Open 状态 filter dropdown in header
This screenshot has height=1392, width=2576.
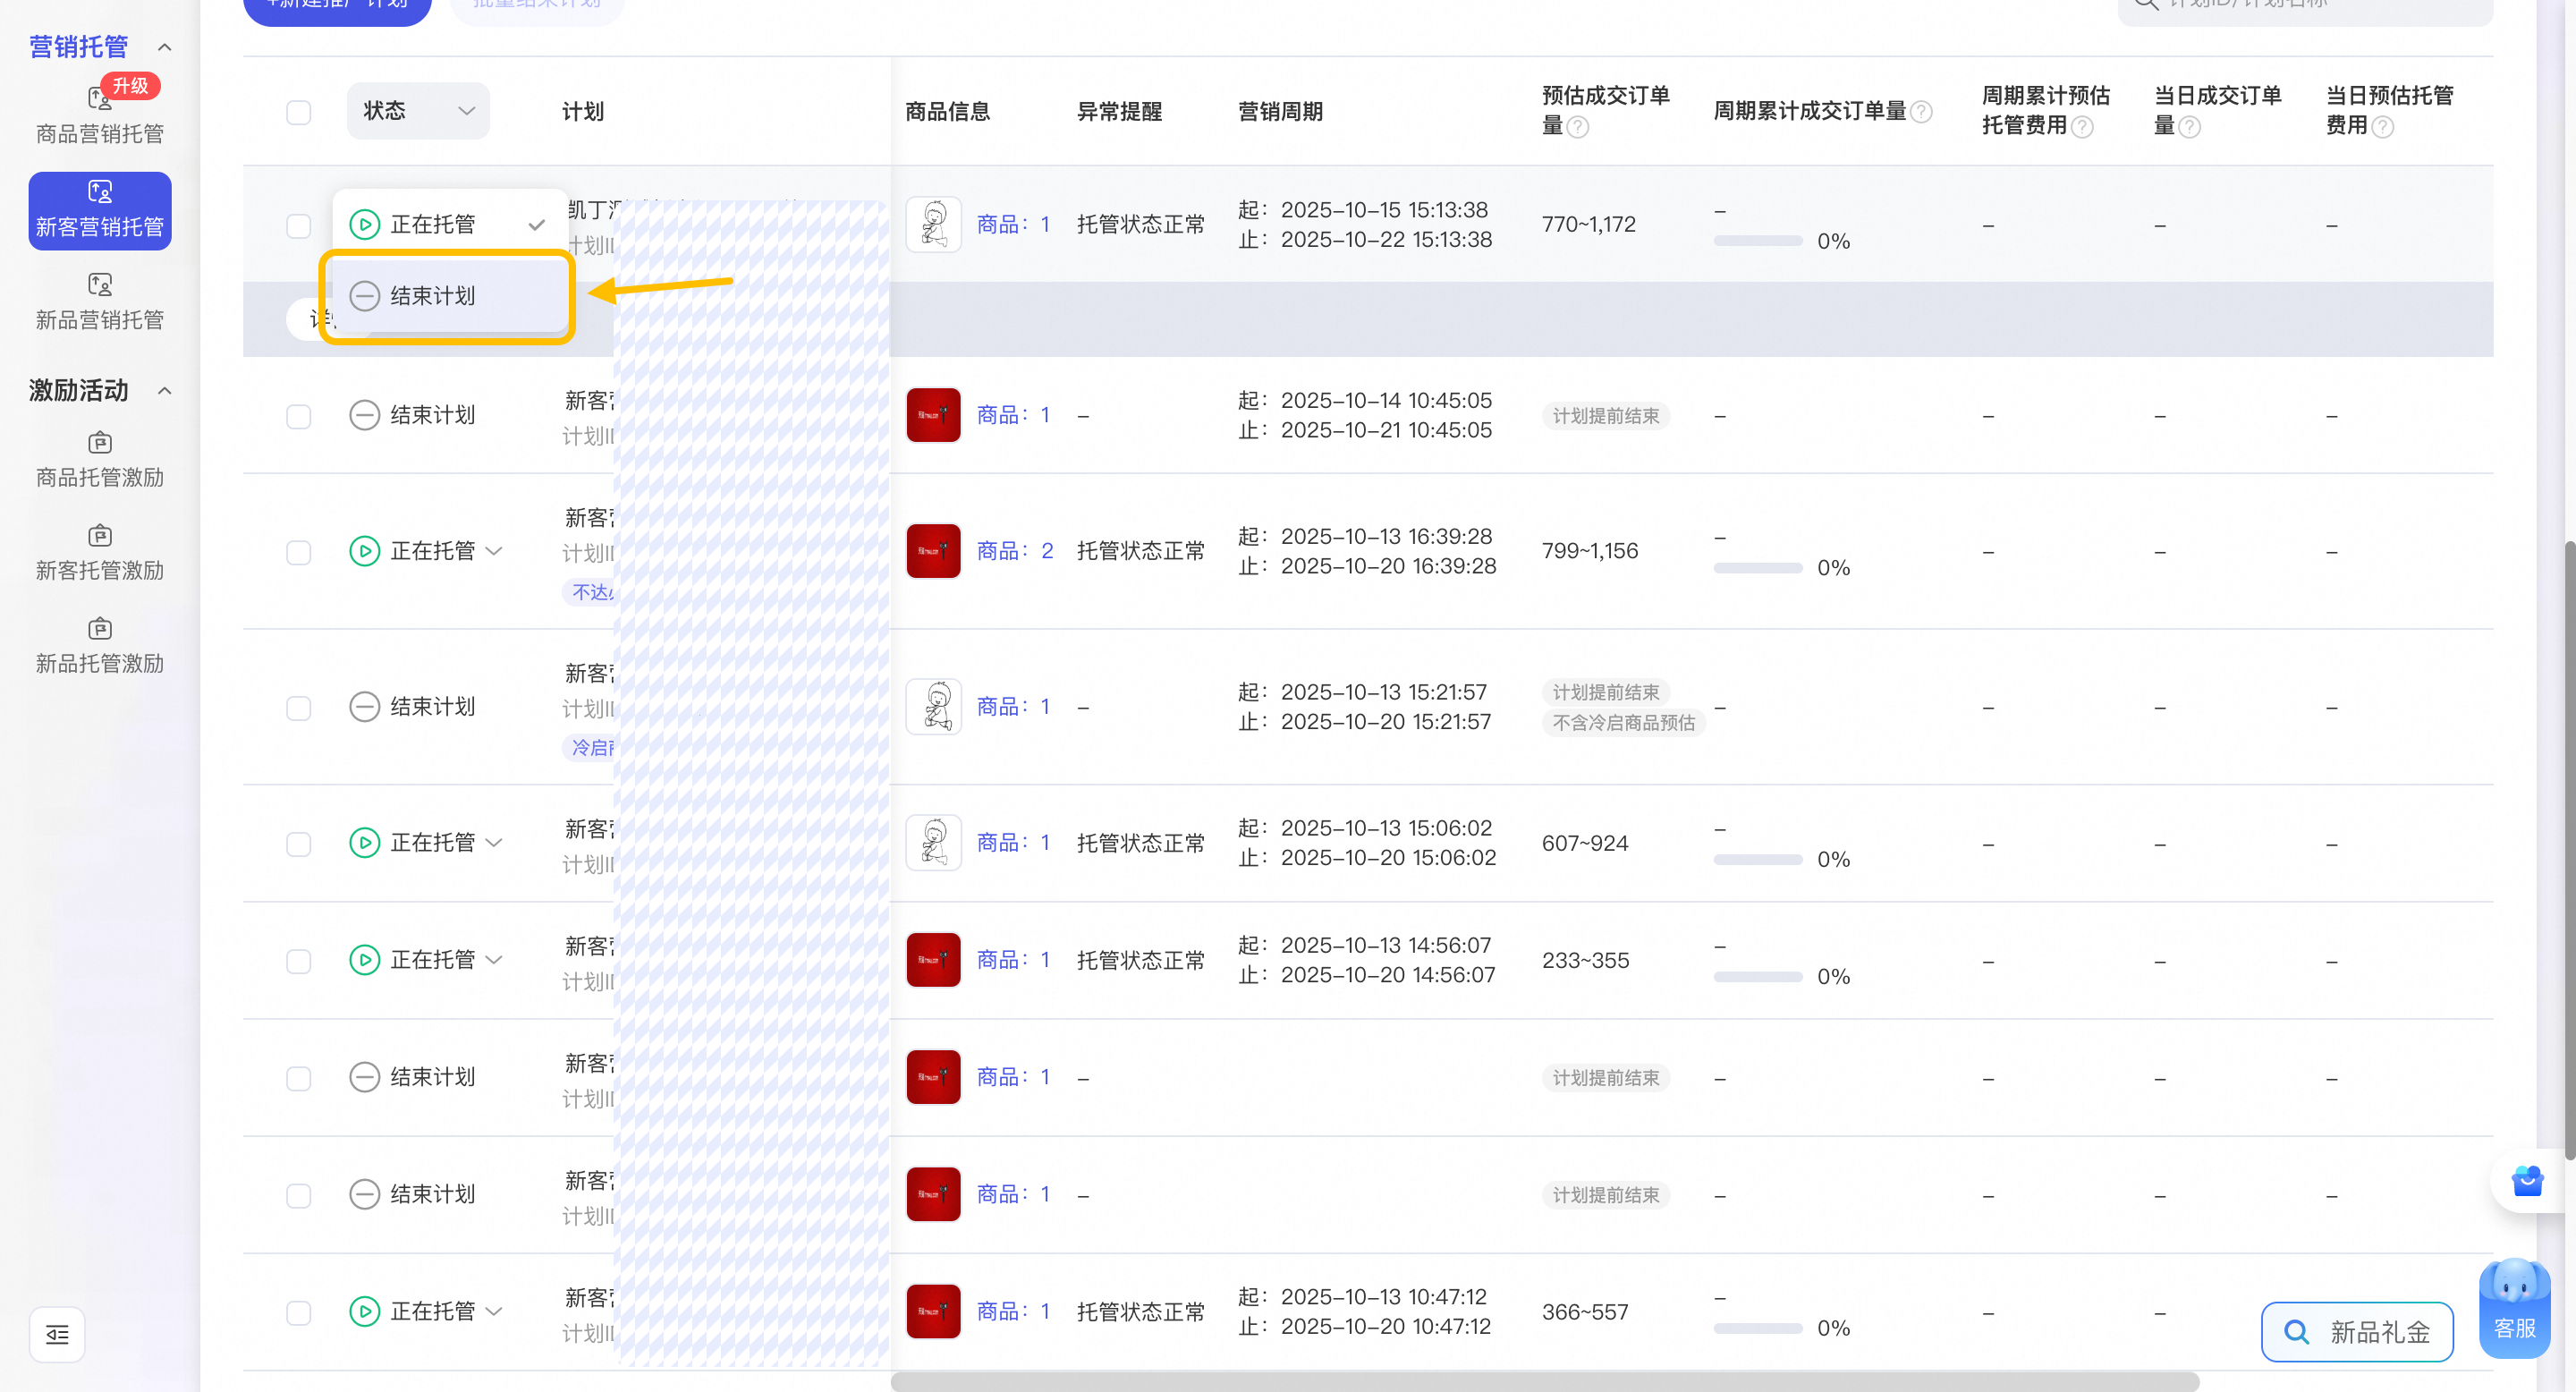(x=418, y=111)
